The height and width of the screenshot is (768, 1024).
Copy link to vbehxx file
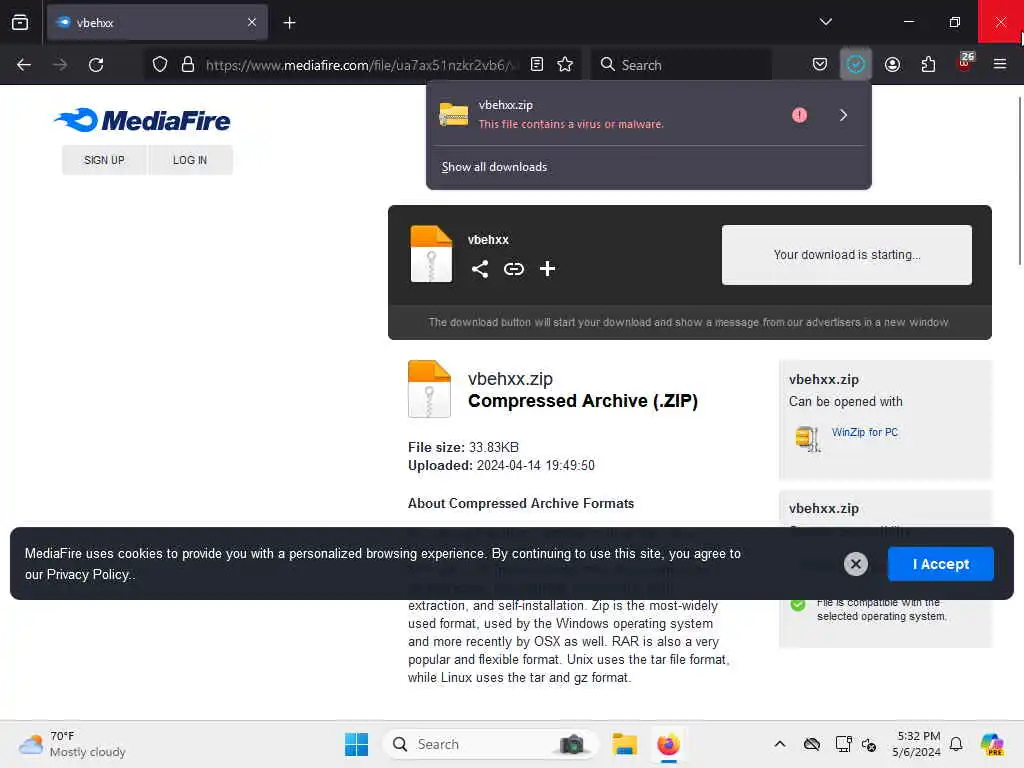tap(514, 268)
